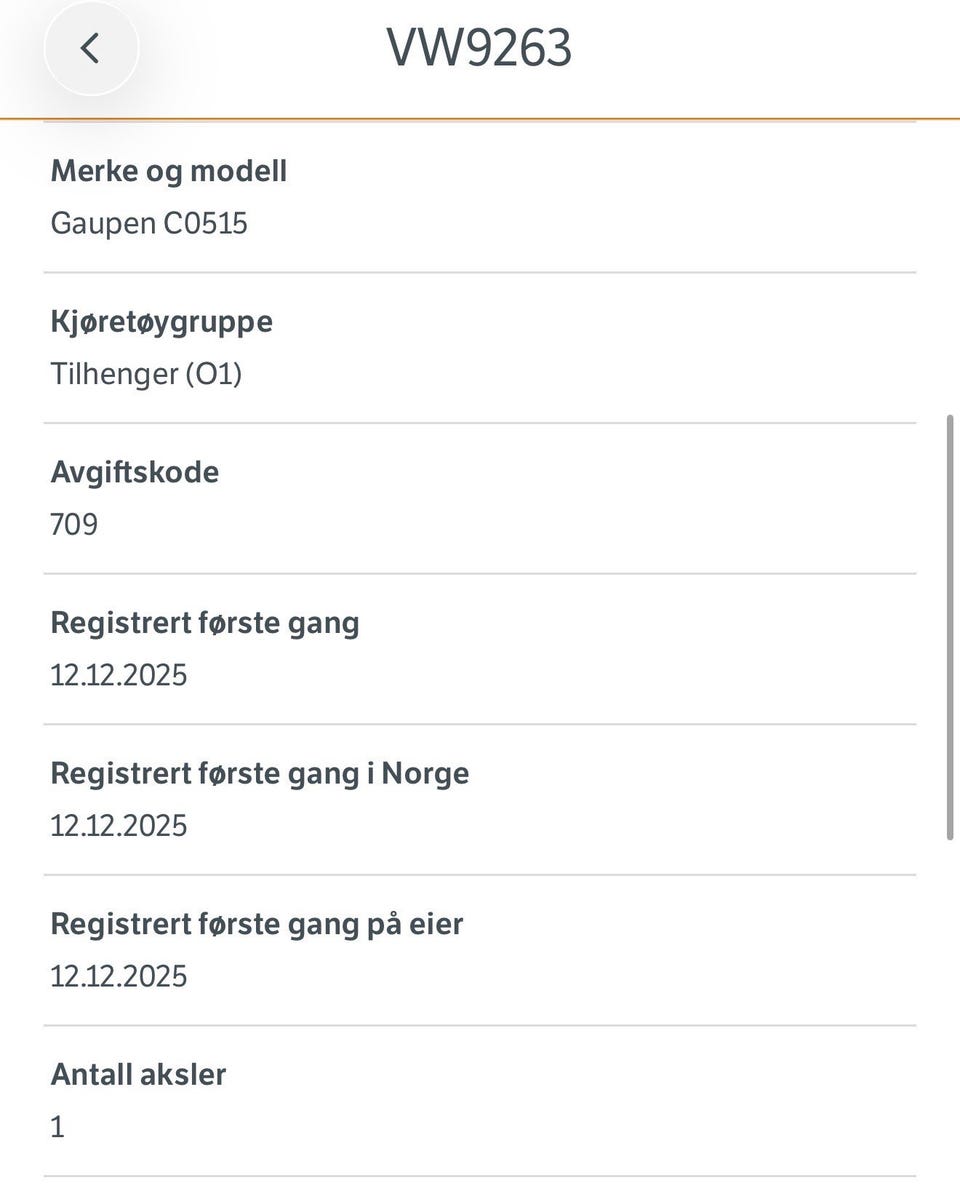Select the Merke og modell label

pyautogui.click(x=169, y=172)
